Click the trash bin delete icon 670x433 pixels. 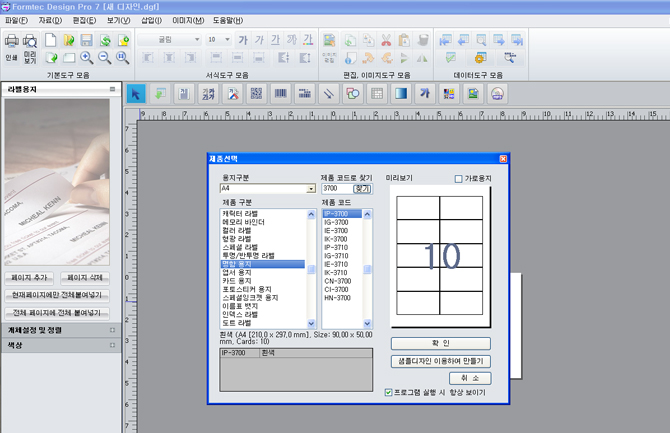[x=422, y=40]
